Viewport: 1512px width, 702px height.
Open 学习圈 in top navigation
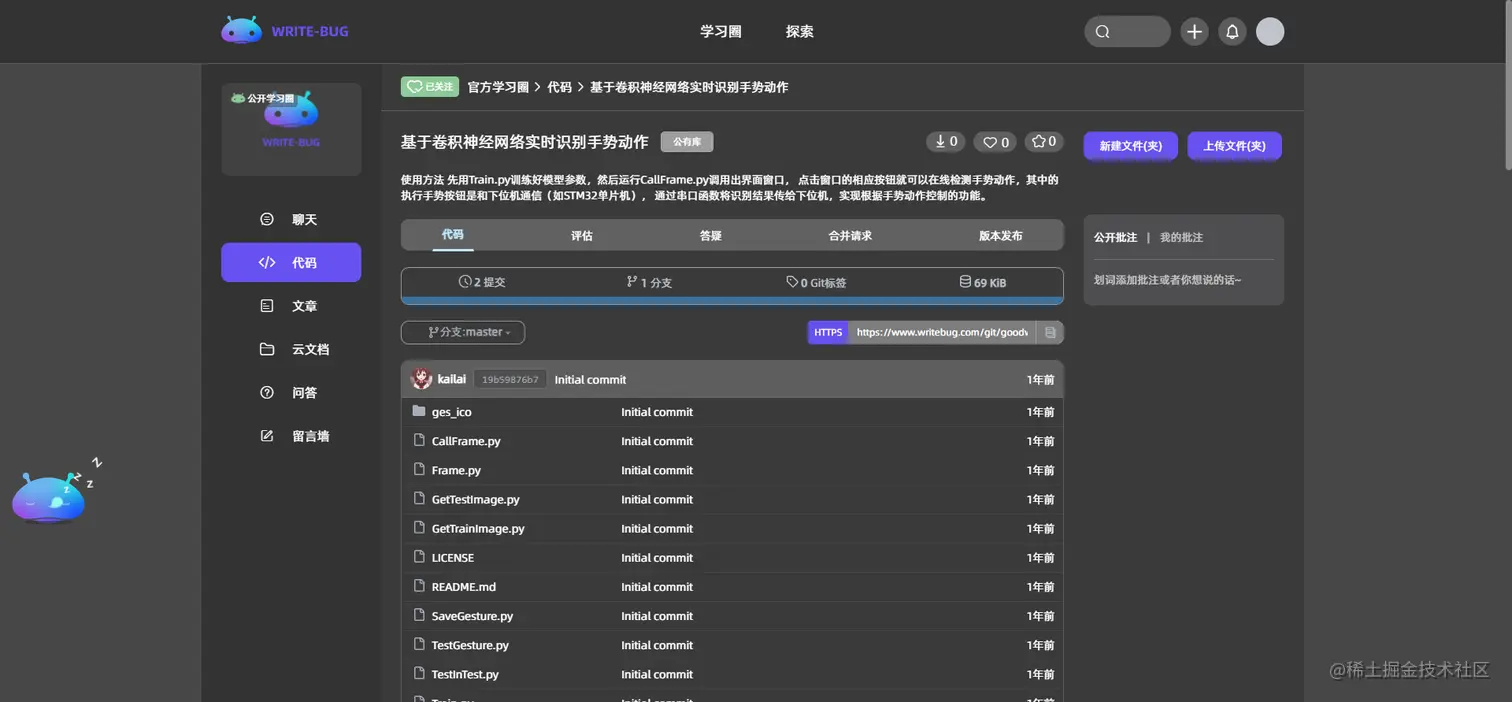[720, 31]
